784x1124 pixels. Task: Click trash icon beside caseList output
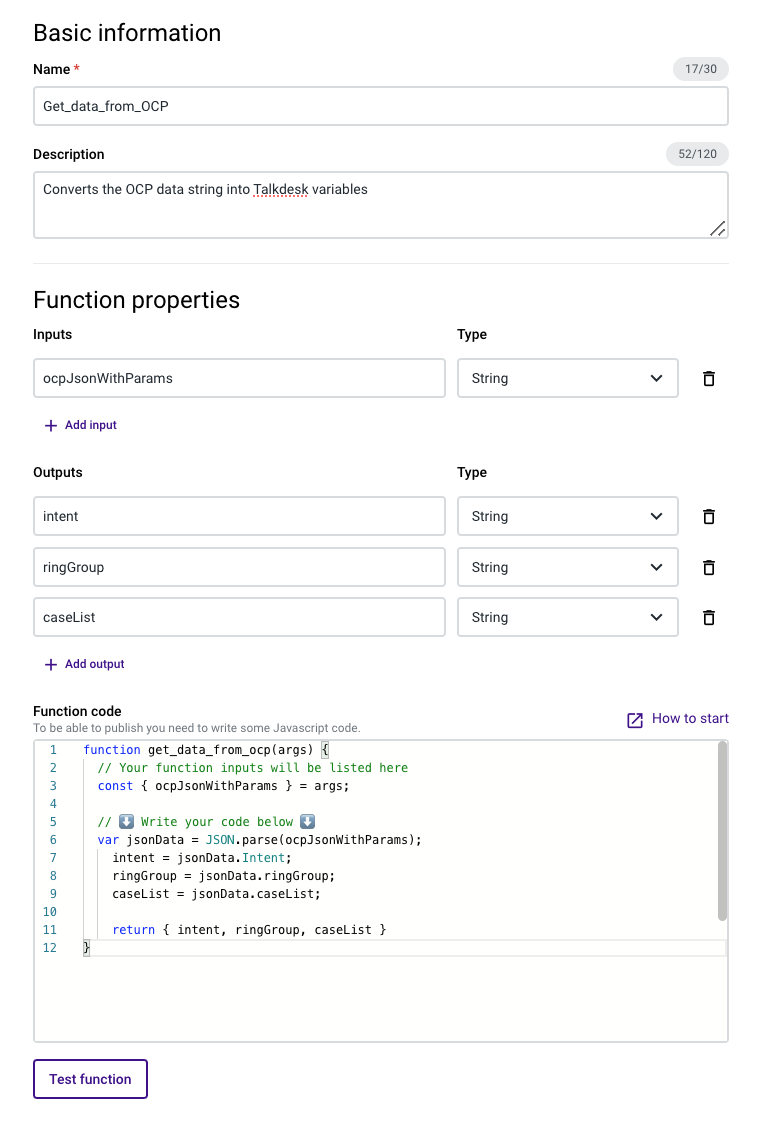(x=709, y=618)
